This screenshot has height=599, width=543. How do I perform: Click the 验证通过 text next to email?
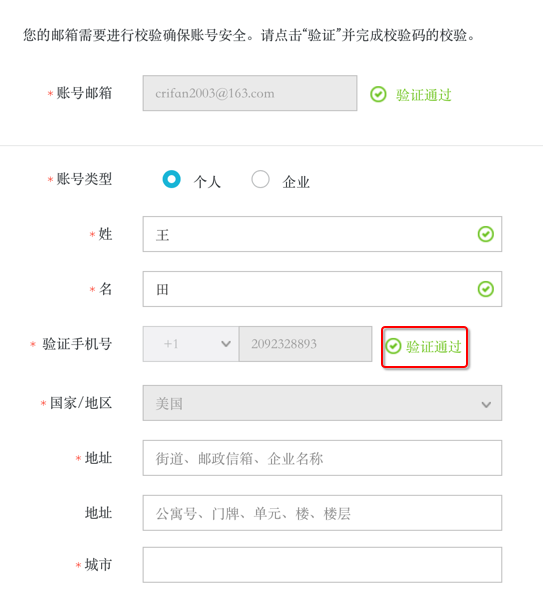pos(424,95)
